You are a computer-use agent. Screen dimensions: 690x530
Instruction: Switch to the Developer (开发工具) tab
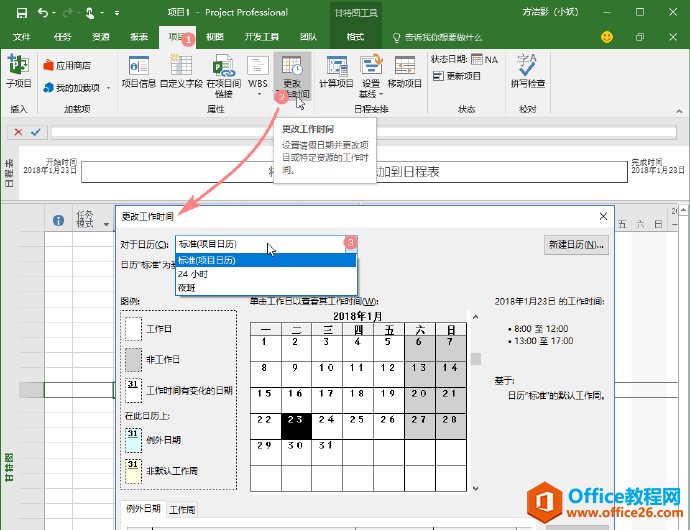click(261, 37)
